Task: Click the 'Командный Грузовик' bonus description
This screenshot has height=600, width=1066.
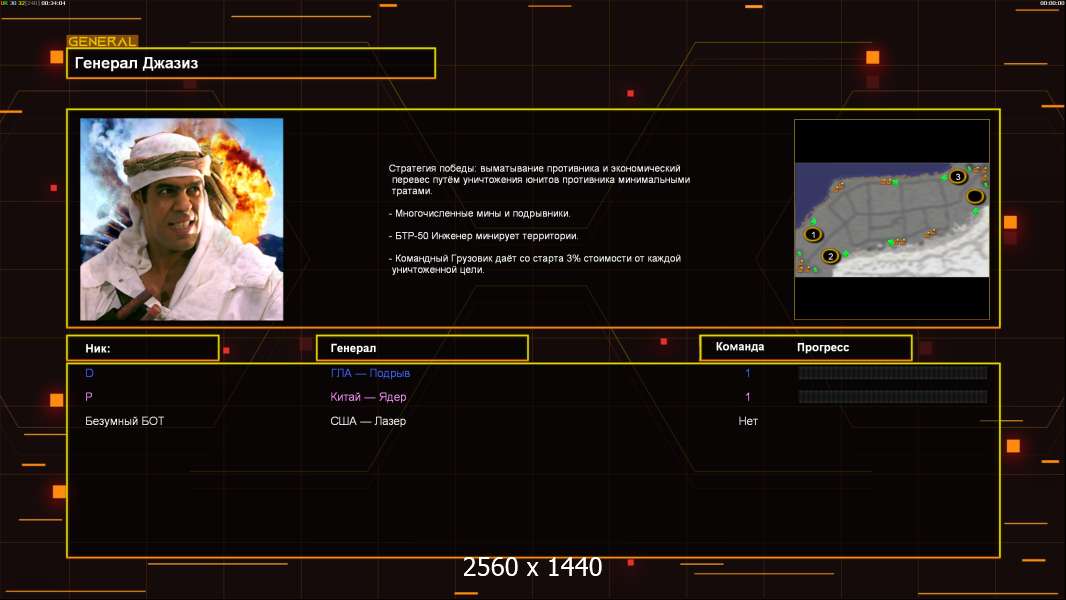Action: pyautogui.click(x=534, y=264)
